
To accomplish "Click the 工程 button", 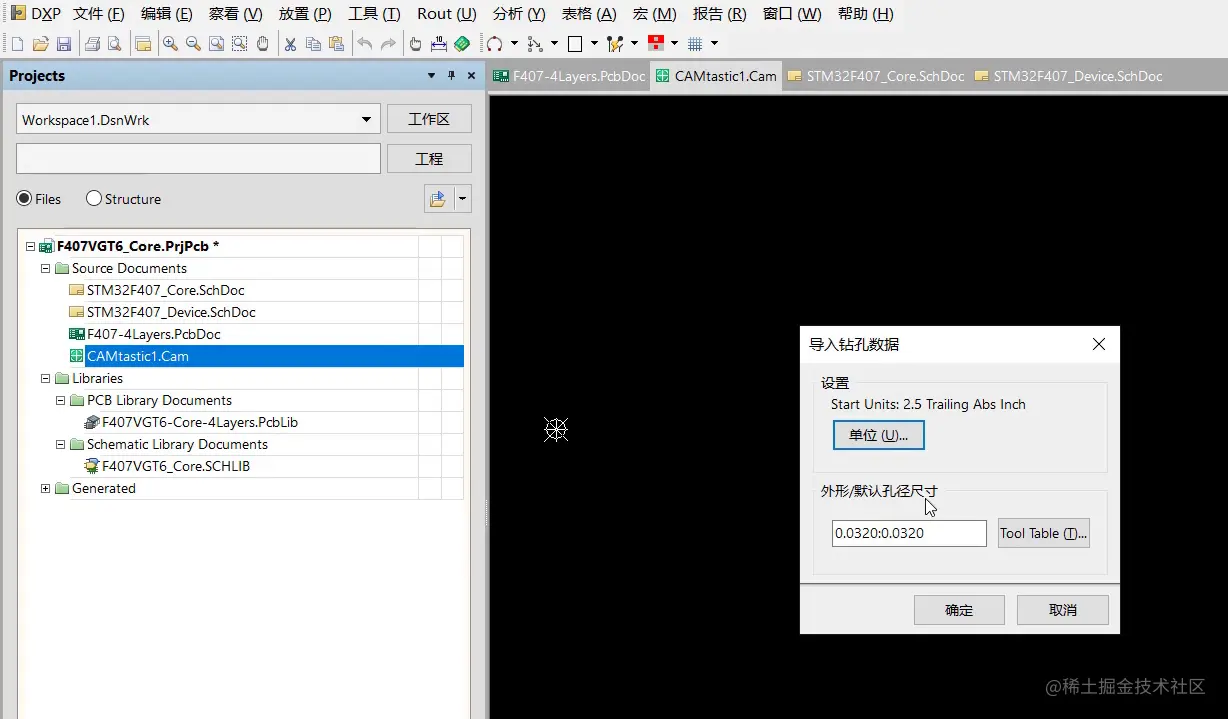I will [429, 159].
